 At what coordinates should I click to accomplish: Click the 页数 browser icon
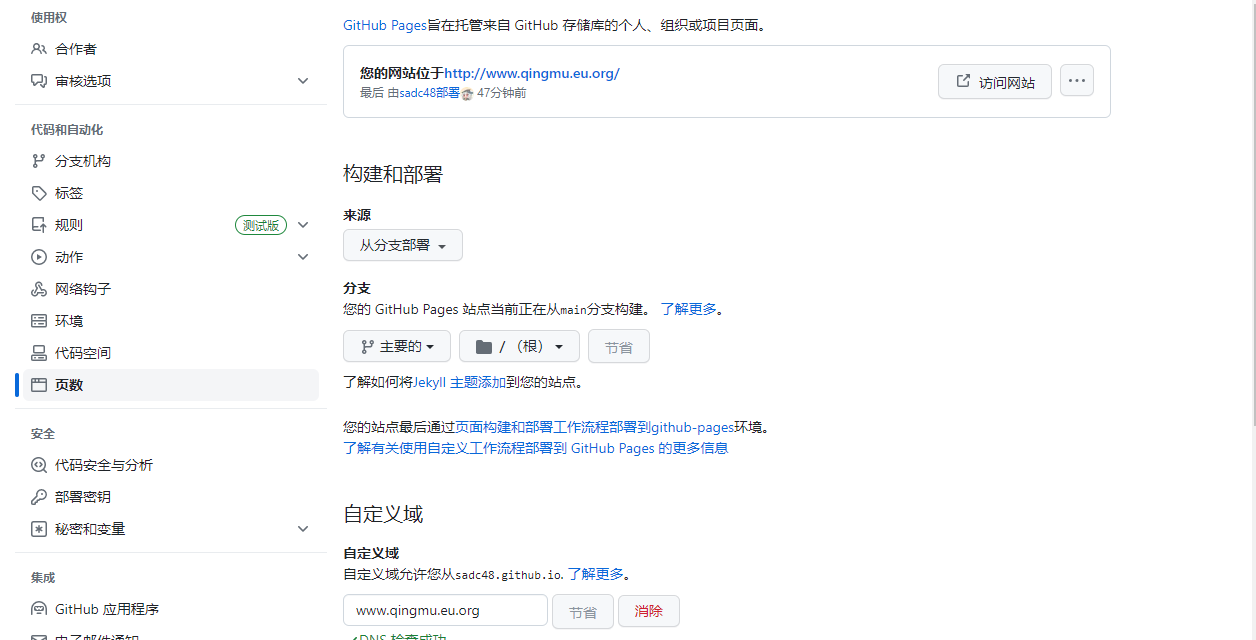click(x=39, y=385)
